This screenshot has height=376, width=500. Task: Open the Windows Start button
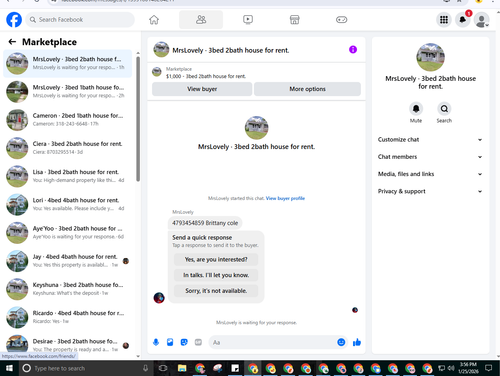[x=9, y=368]
